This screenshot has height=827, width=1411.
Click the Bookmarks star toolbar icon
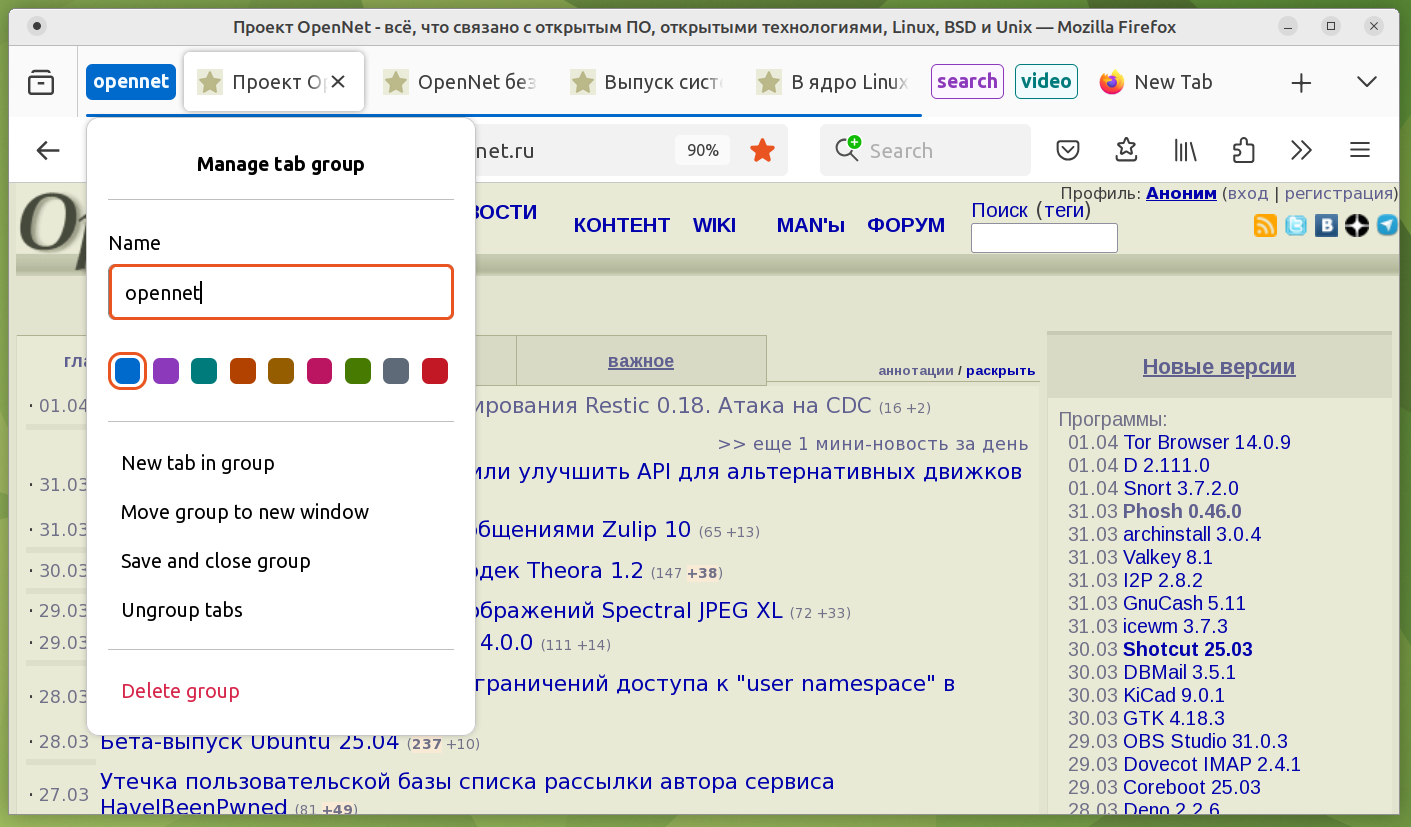(x=1127, y=150)
